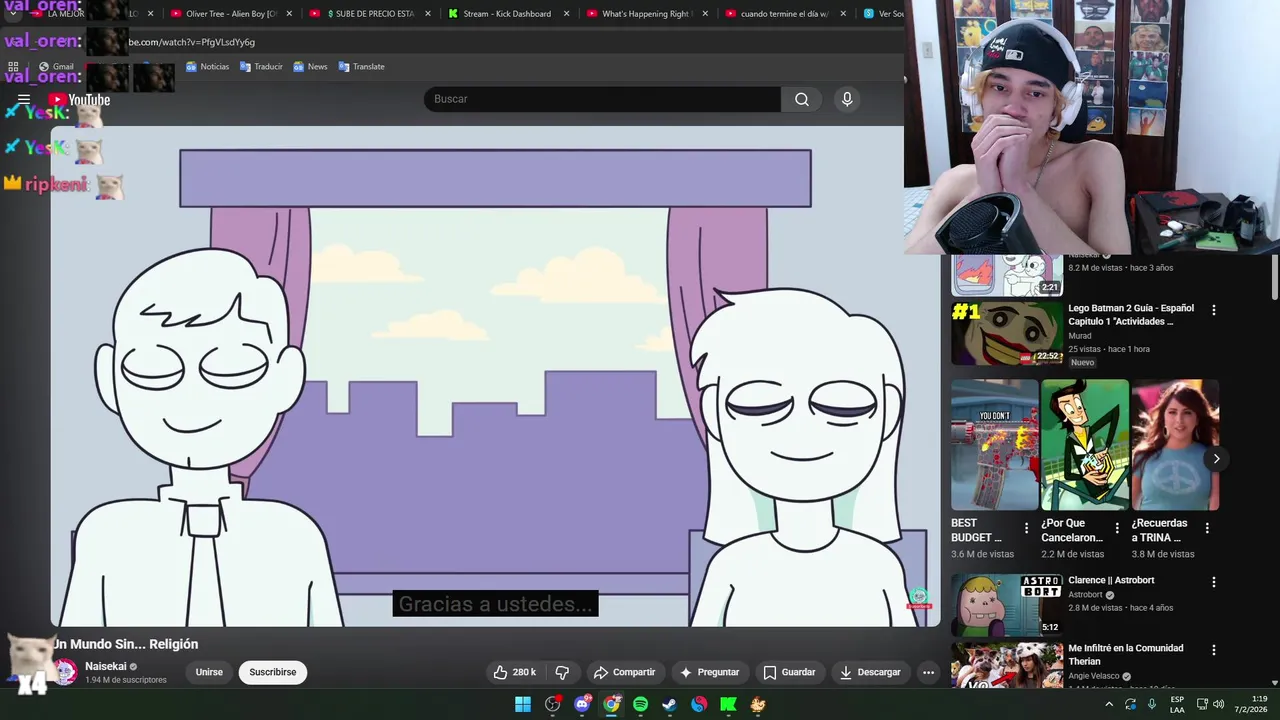1280x720 pixels.
Task: Open the browser apps grid icon
Action: (x=13, y=67)
